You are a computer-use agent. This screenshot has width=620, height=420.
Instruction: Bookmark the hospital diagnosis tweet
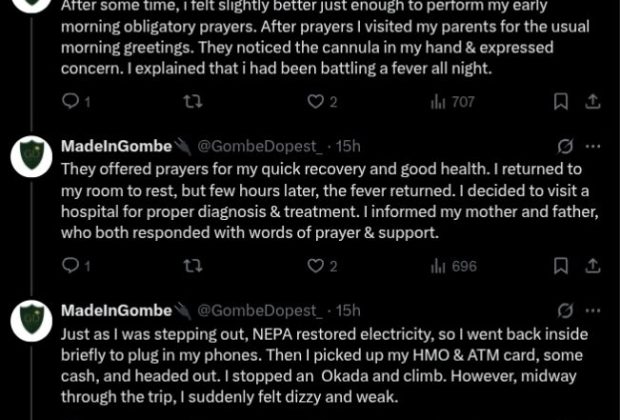[561, 266]
